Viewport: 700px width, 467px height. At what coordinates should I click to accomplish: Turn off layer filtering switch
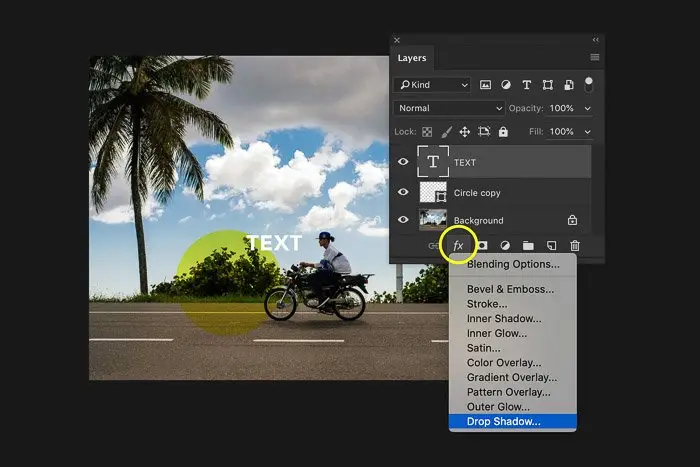588,84
